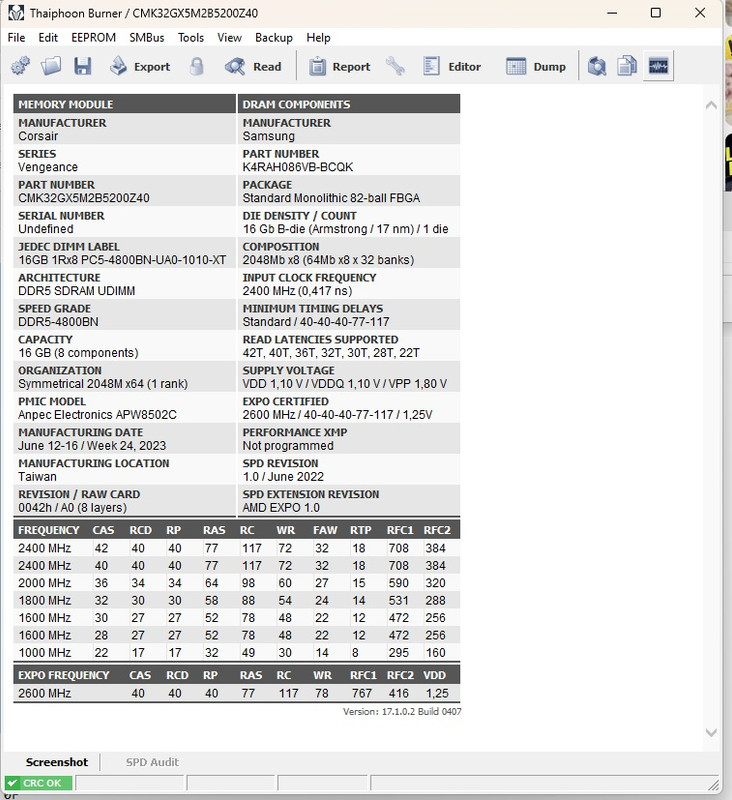732x800 pixels.
Task: Click part number CMK32GX5M2B5200Z40 value
Action: click(84, 198)
